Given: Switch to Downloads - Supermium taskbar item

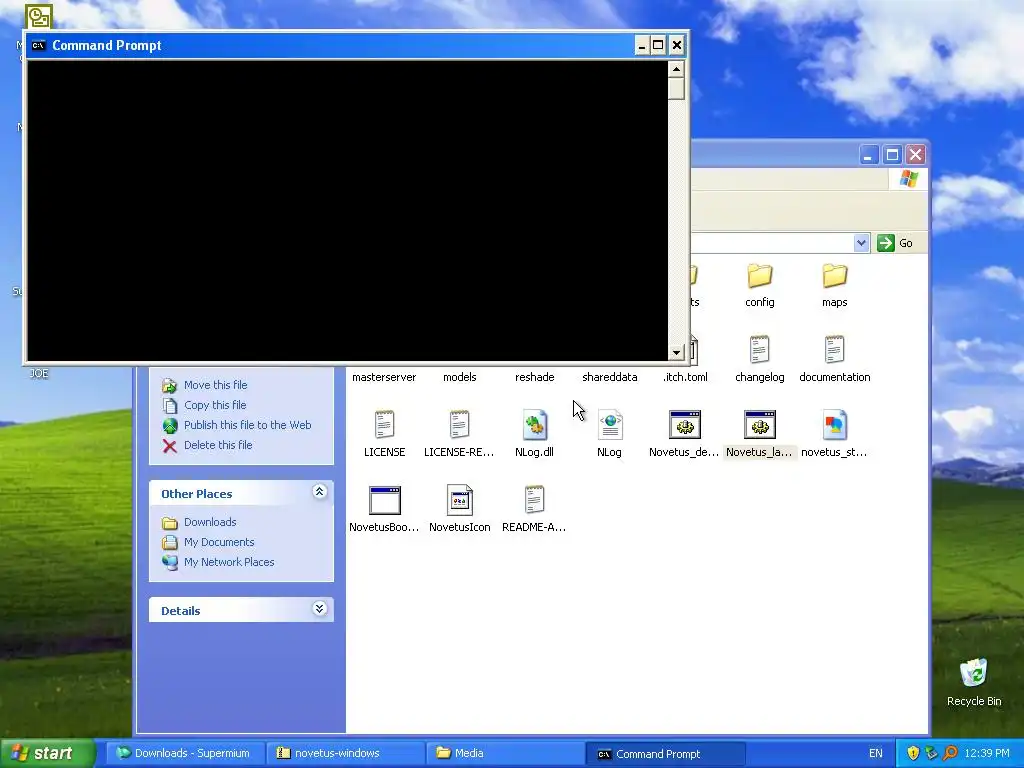Looking at the screenshot, I should (185, 753).
